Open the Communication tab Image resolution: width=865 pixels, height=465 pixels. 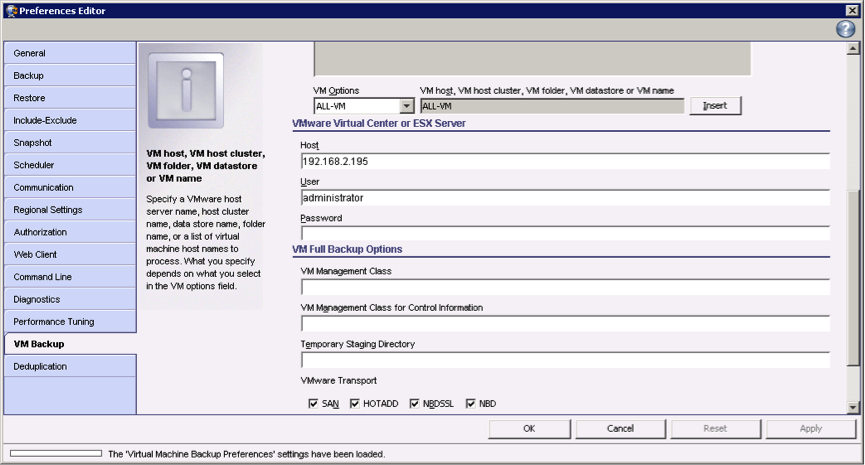(x=70, y=188)
